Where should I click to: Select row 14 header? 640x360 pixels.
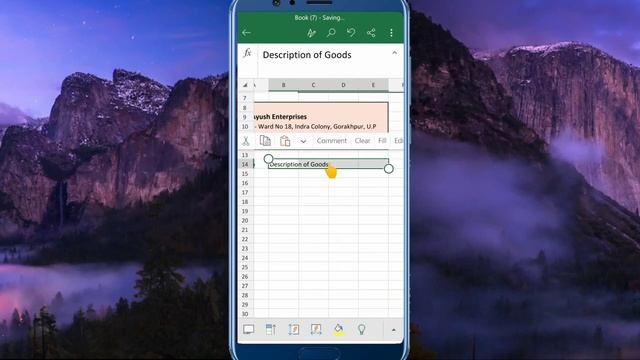245,164
